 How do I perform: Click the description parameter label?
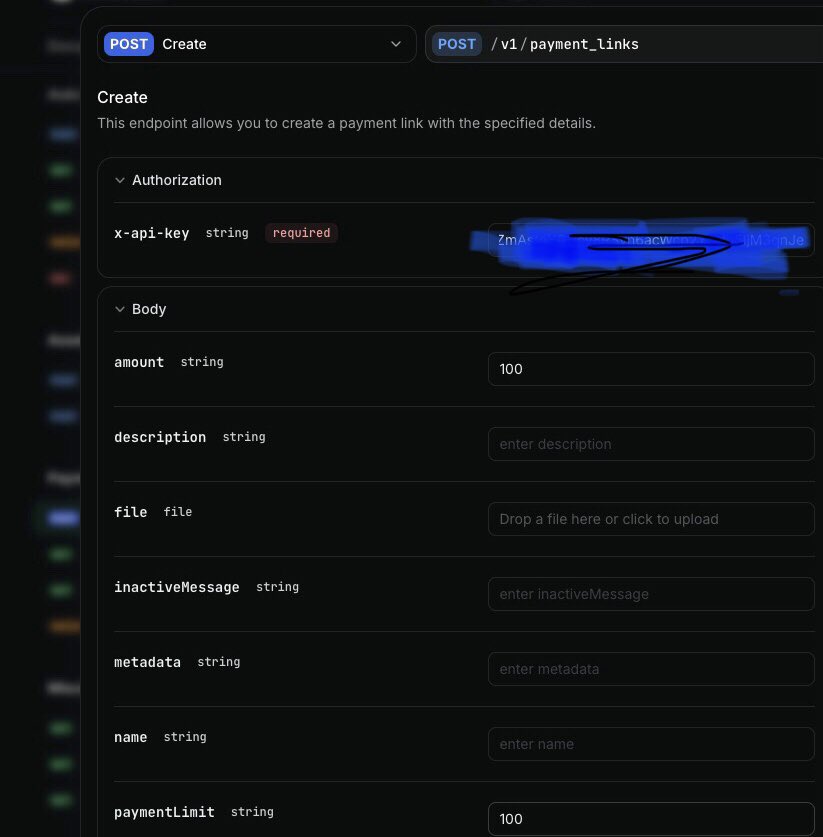pyautogui.click(x=160, y=437)
